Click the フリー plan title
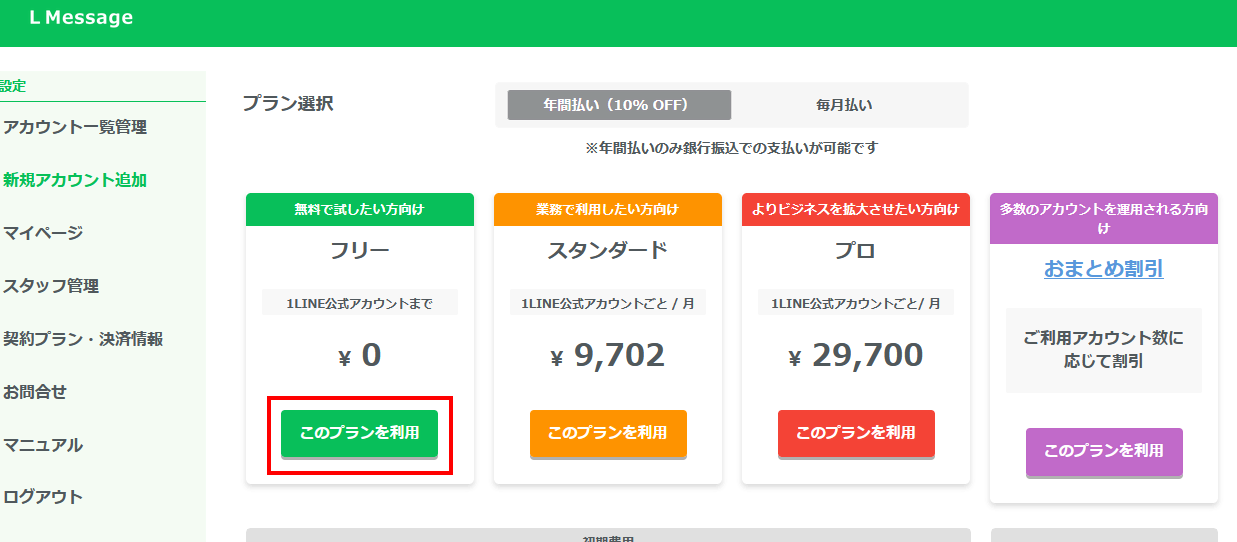This screenshot has height=542, width=1237. coord(360,251)
